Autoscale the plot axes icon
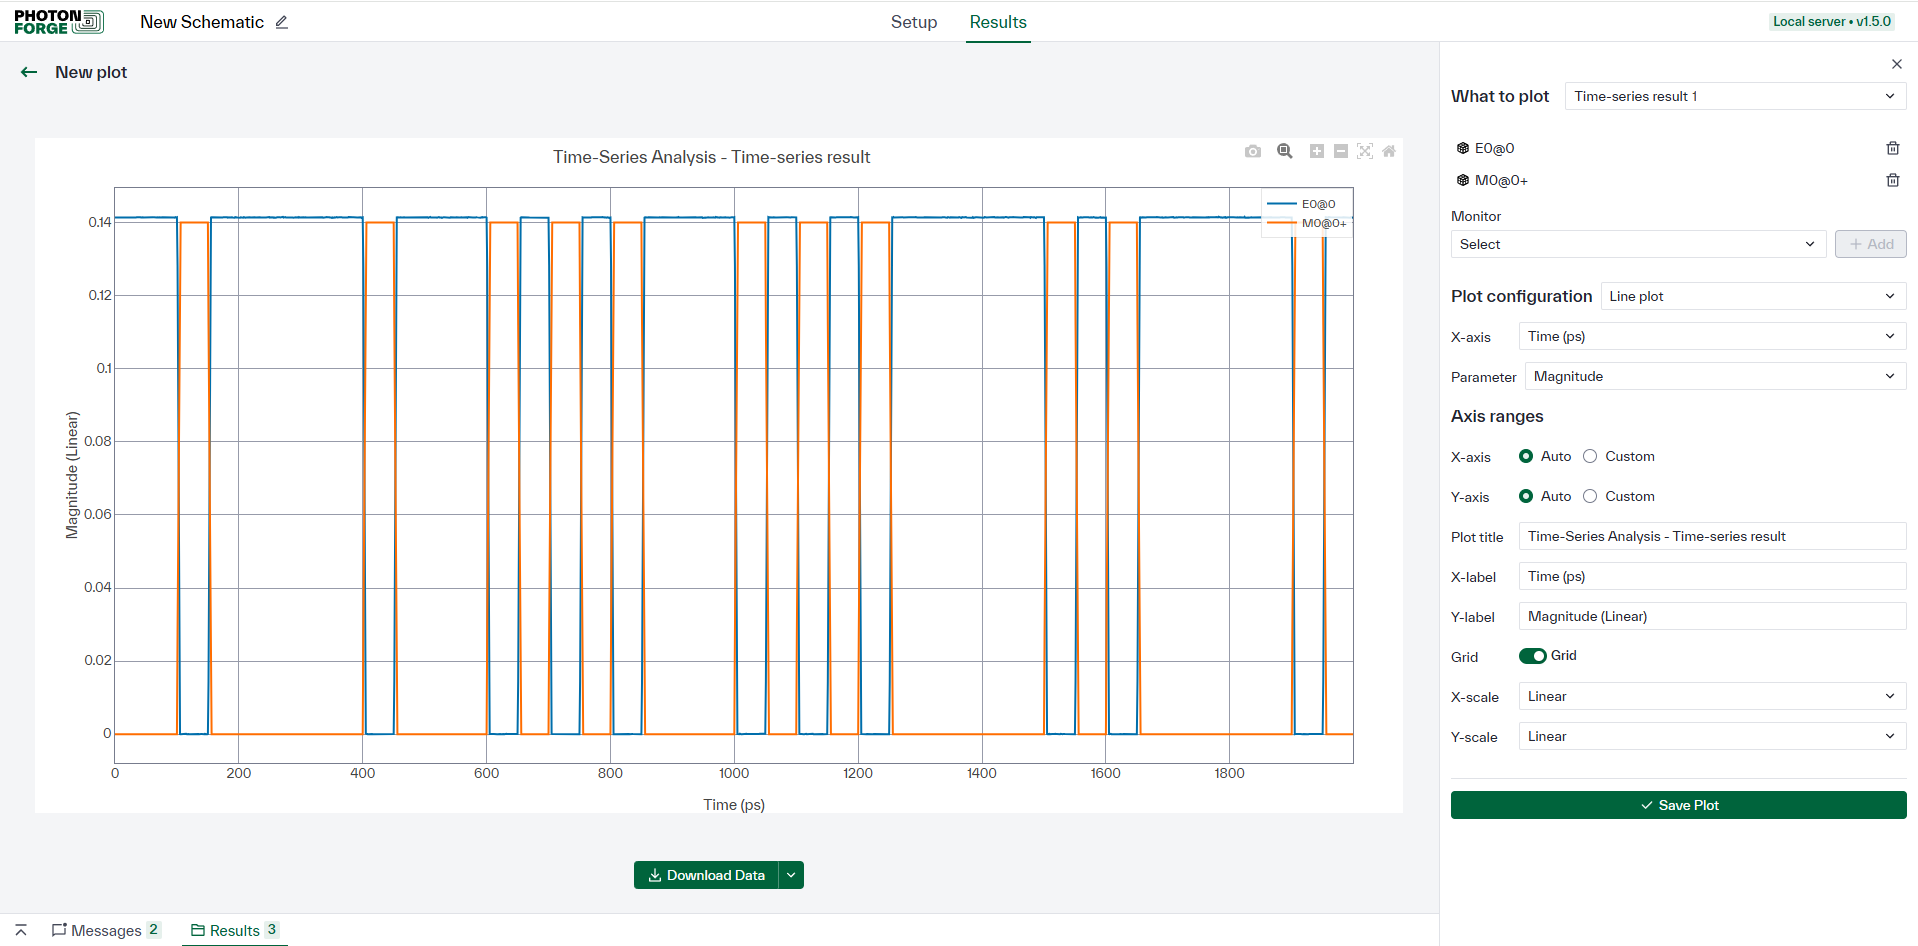Viewport: 1918px width, 946px height. pyautogui.click(x=1365, y=151)
